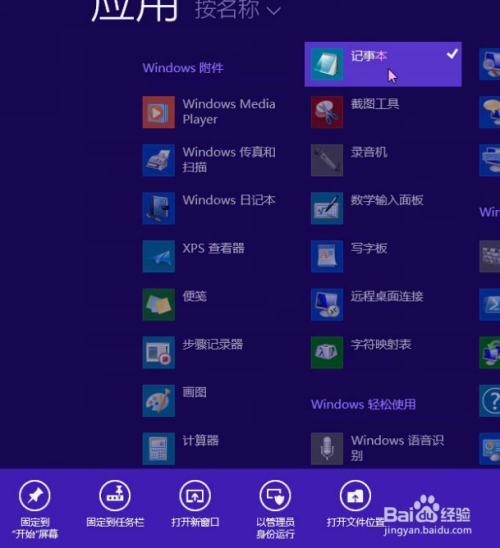The image size is (500, 548).
Task: Launch the 字符映射表 icon
Action: [x=327, y=352]
